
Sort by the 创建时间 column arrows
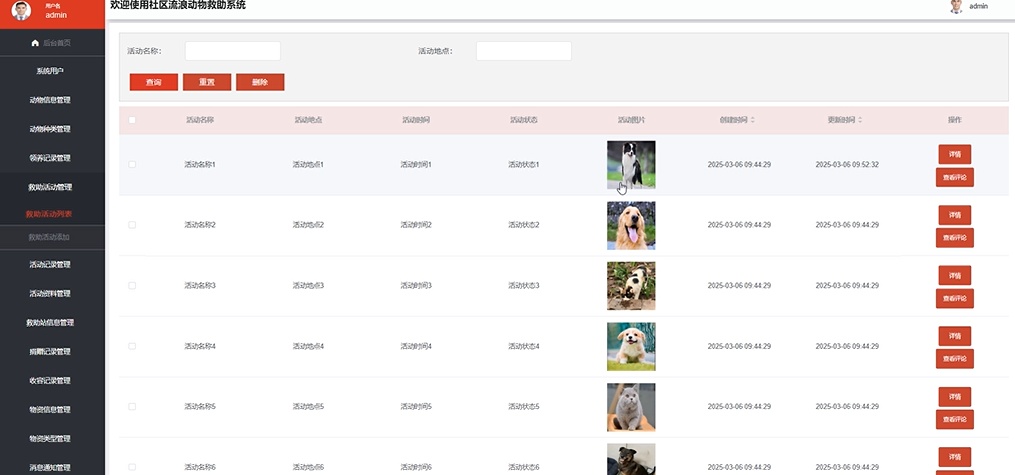tap(752, 120)
